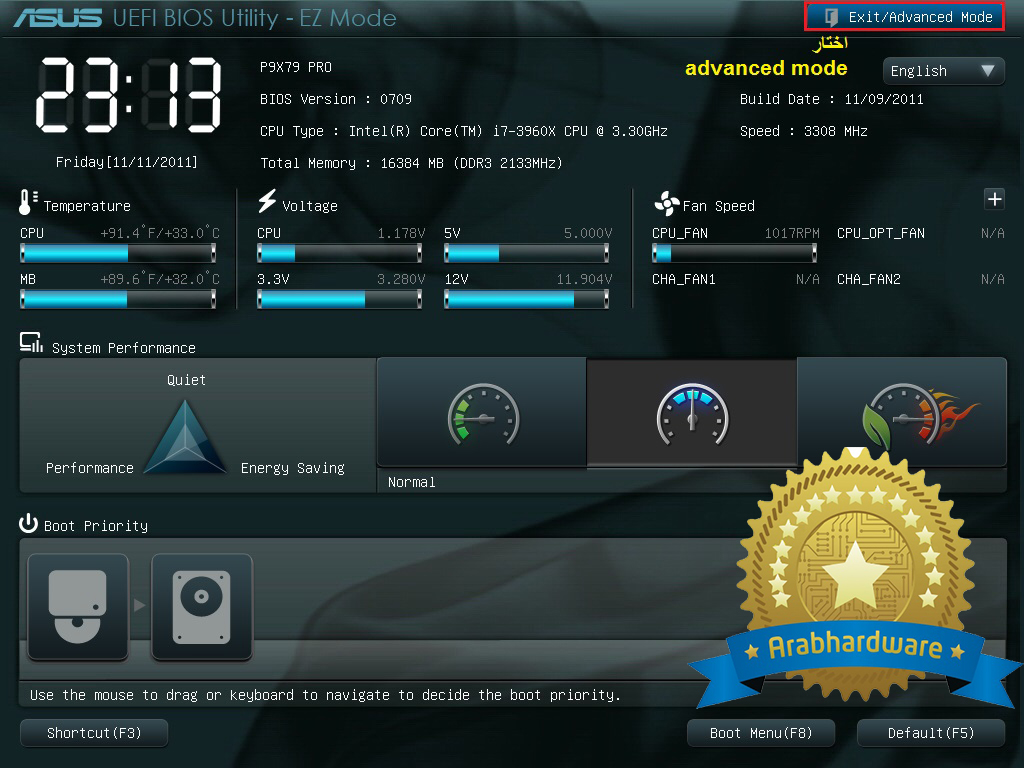Click the Performance label in triangle panel

[x=89, y=468]
